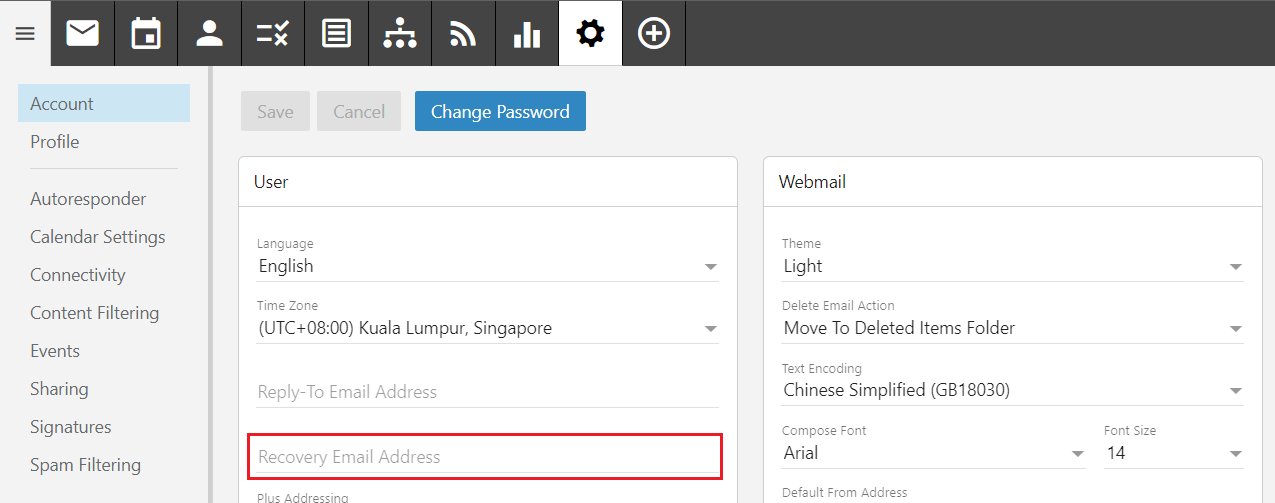Viewport: 1275px width, 503px height.
Task: Open the Email mail icon
Action: [83, 34]
